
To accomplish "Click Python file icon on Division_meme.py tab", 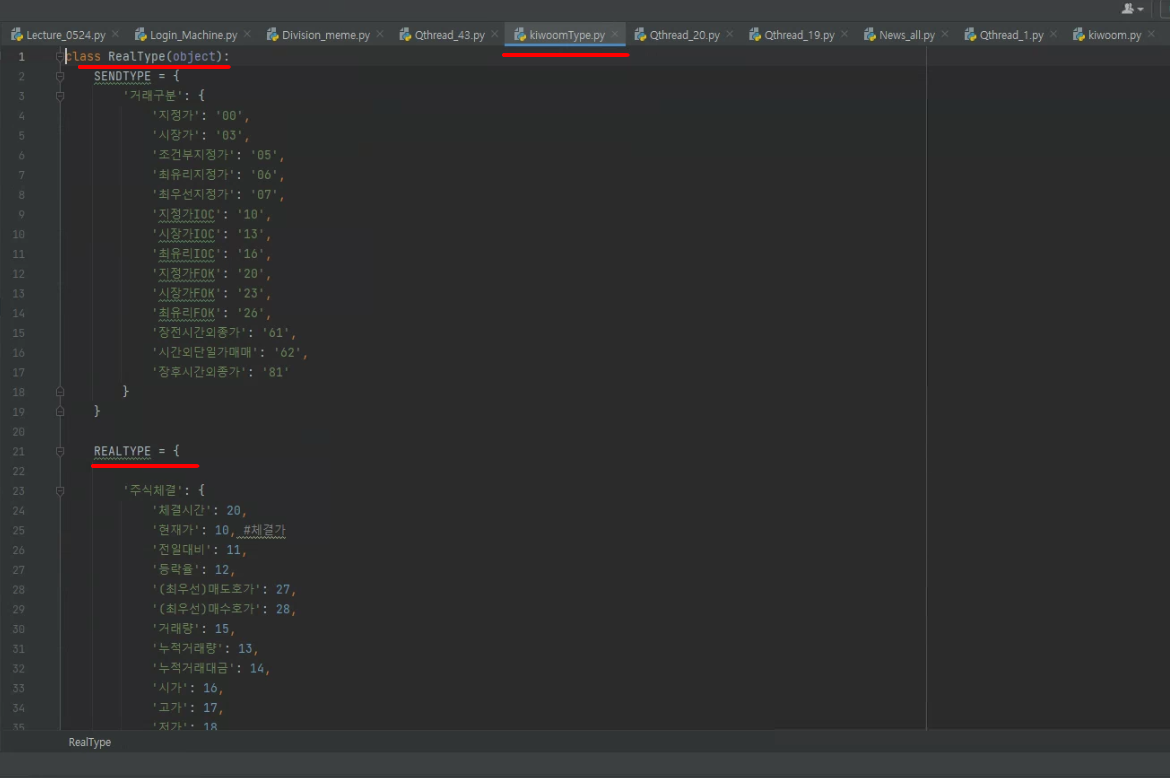I will point(272,34).
